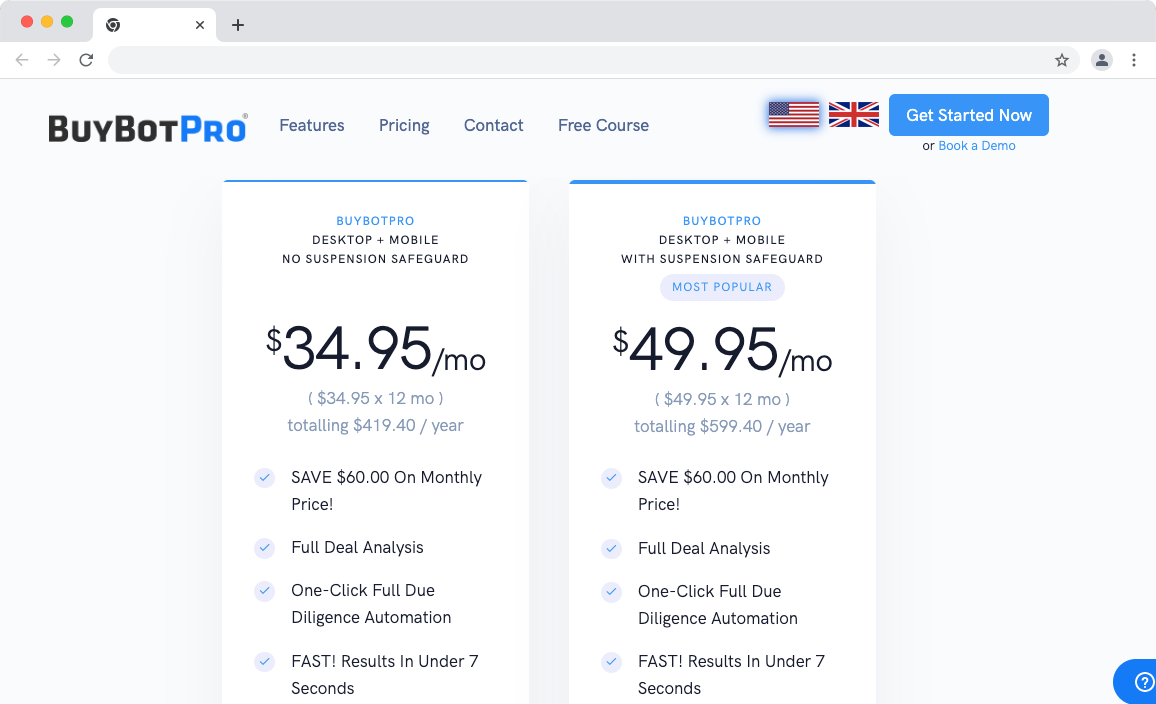The height and width of the screenshot is (704, 1156).
Task: Bookmark the page with the star icon
Action: click(x=1062, y=60)
